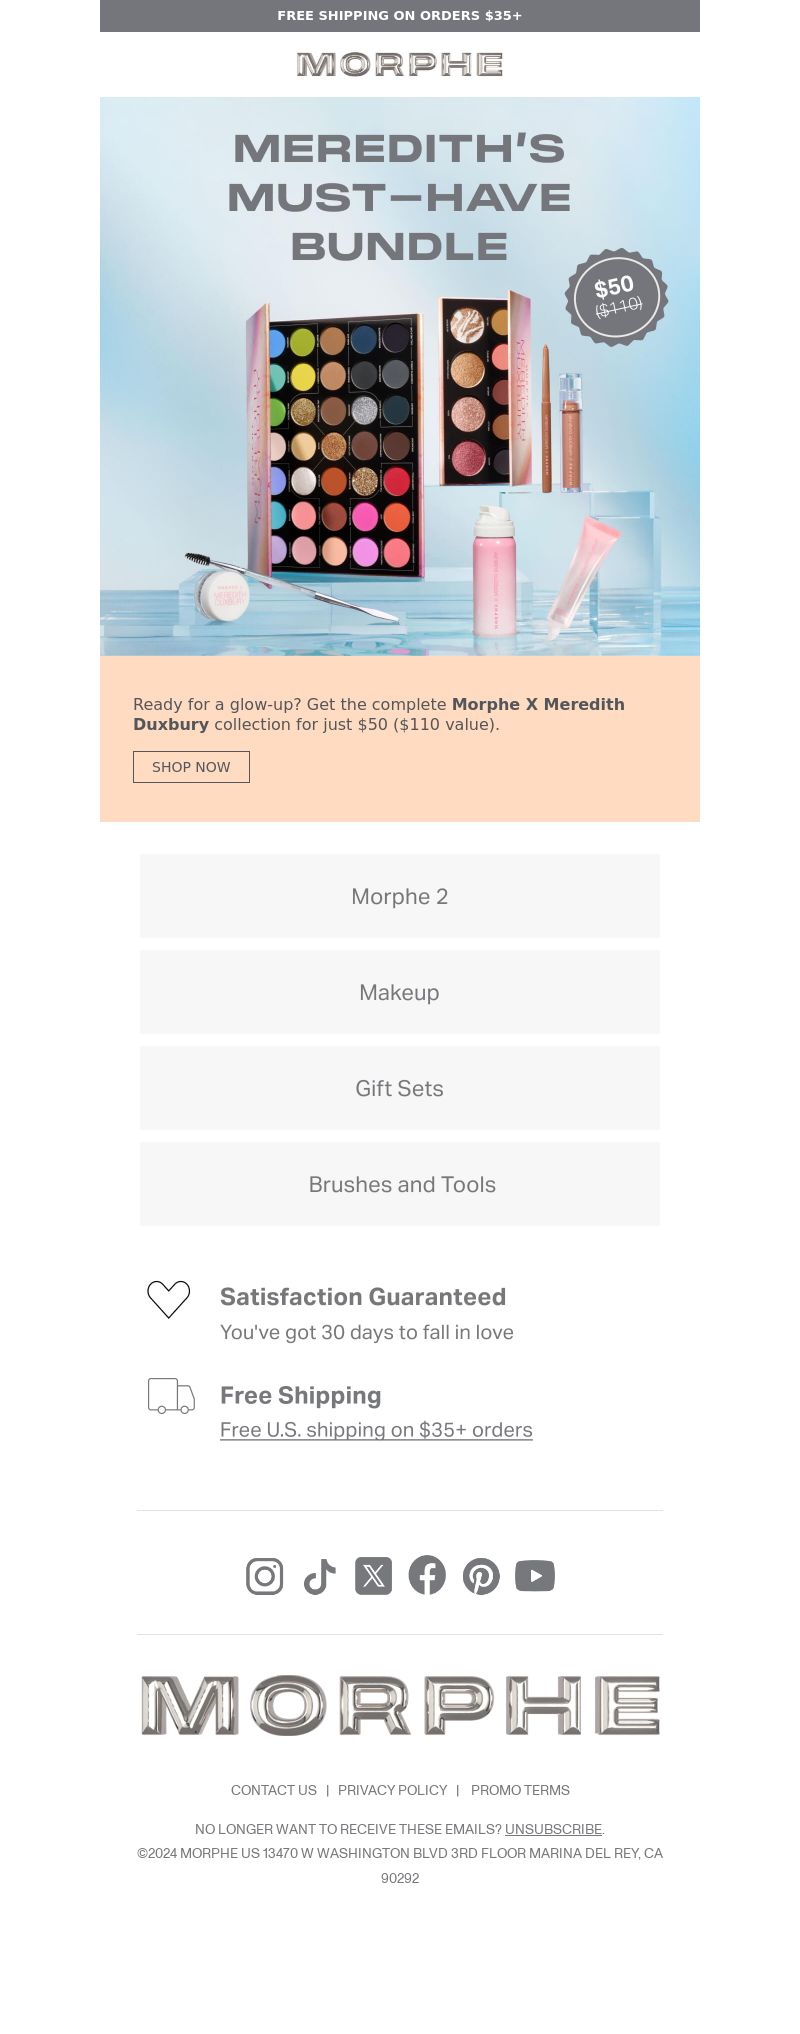The image size is (800, 2034).
Task: Open the TikTok social icon
Action: [x=319, y=1576]
